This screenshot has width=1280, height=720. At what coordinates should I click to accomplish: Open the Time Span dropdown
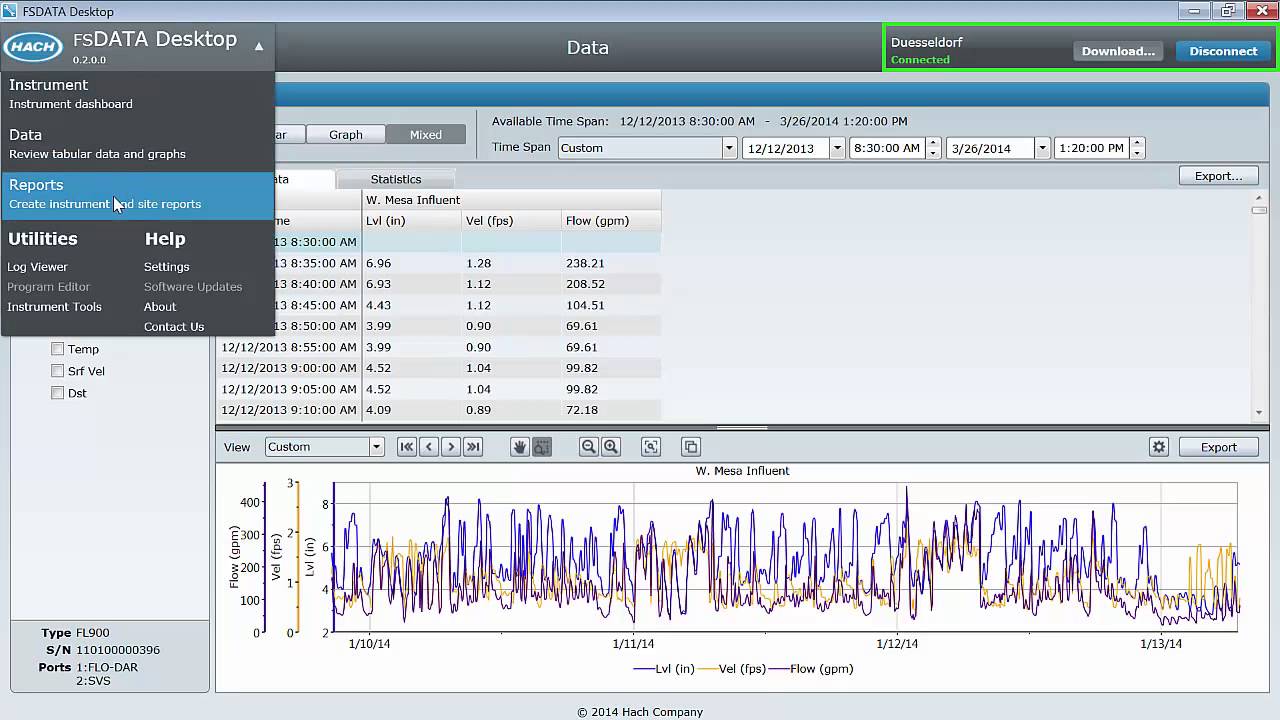click(729, 148)
